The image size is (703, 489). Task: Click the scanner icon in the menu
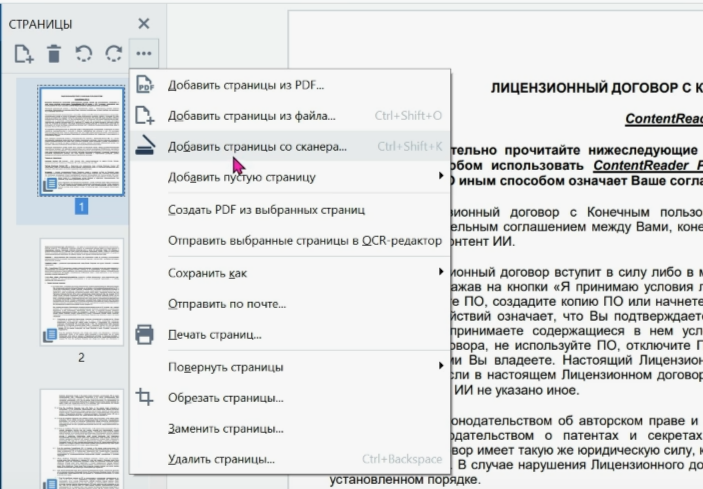[x=145, y=146]
